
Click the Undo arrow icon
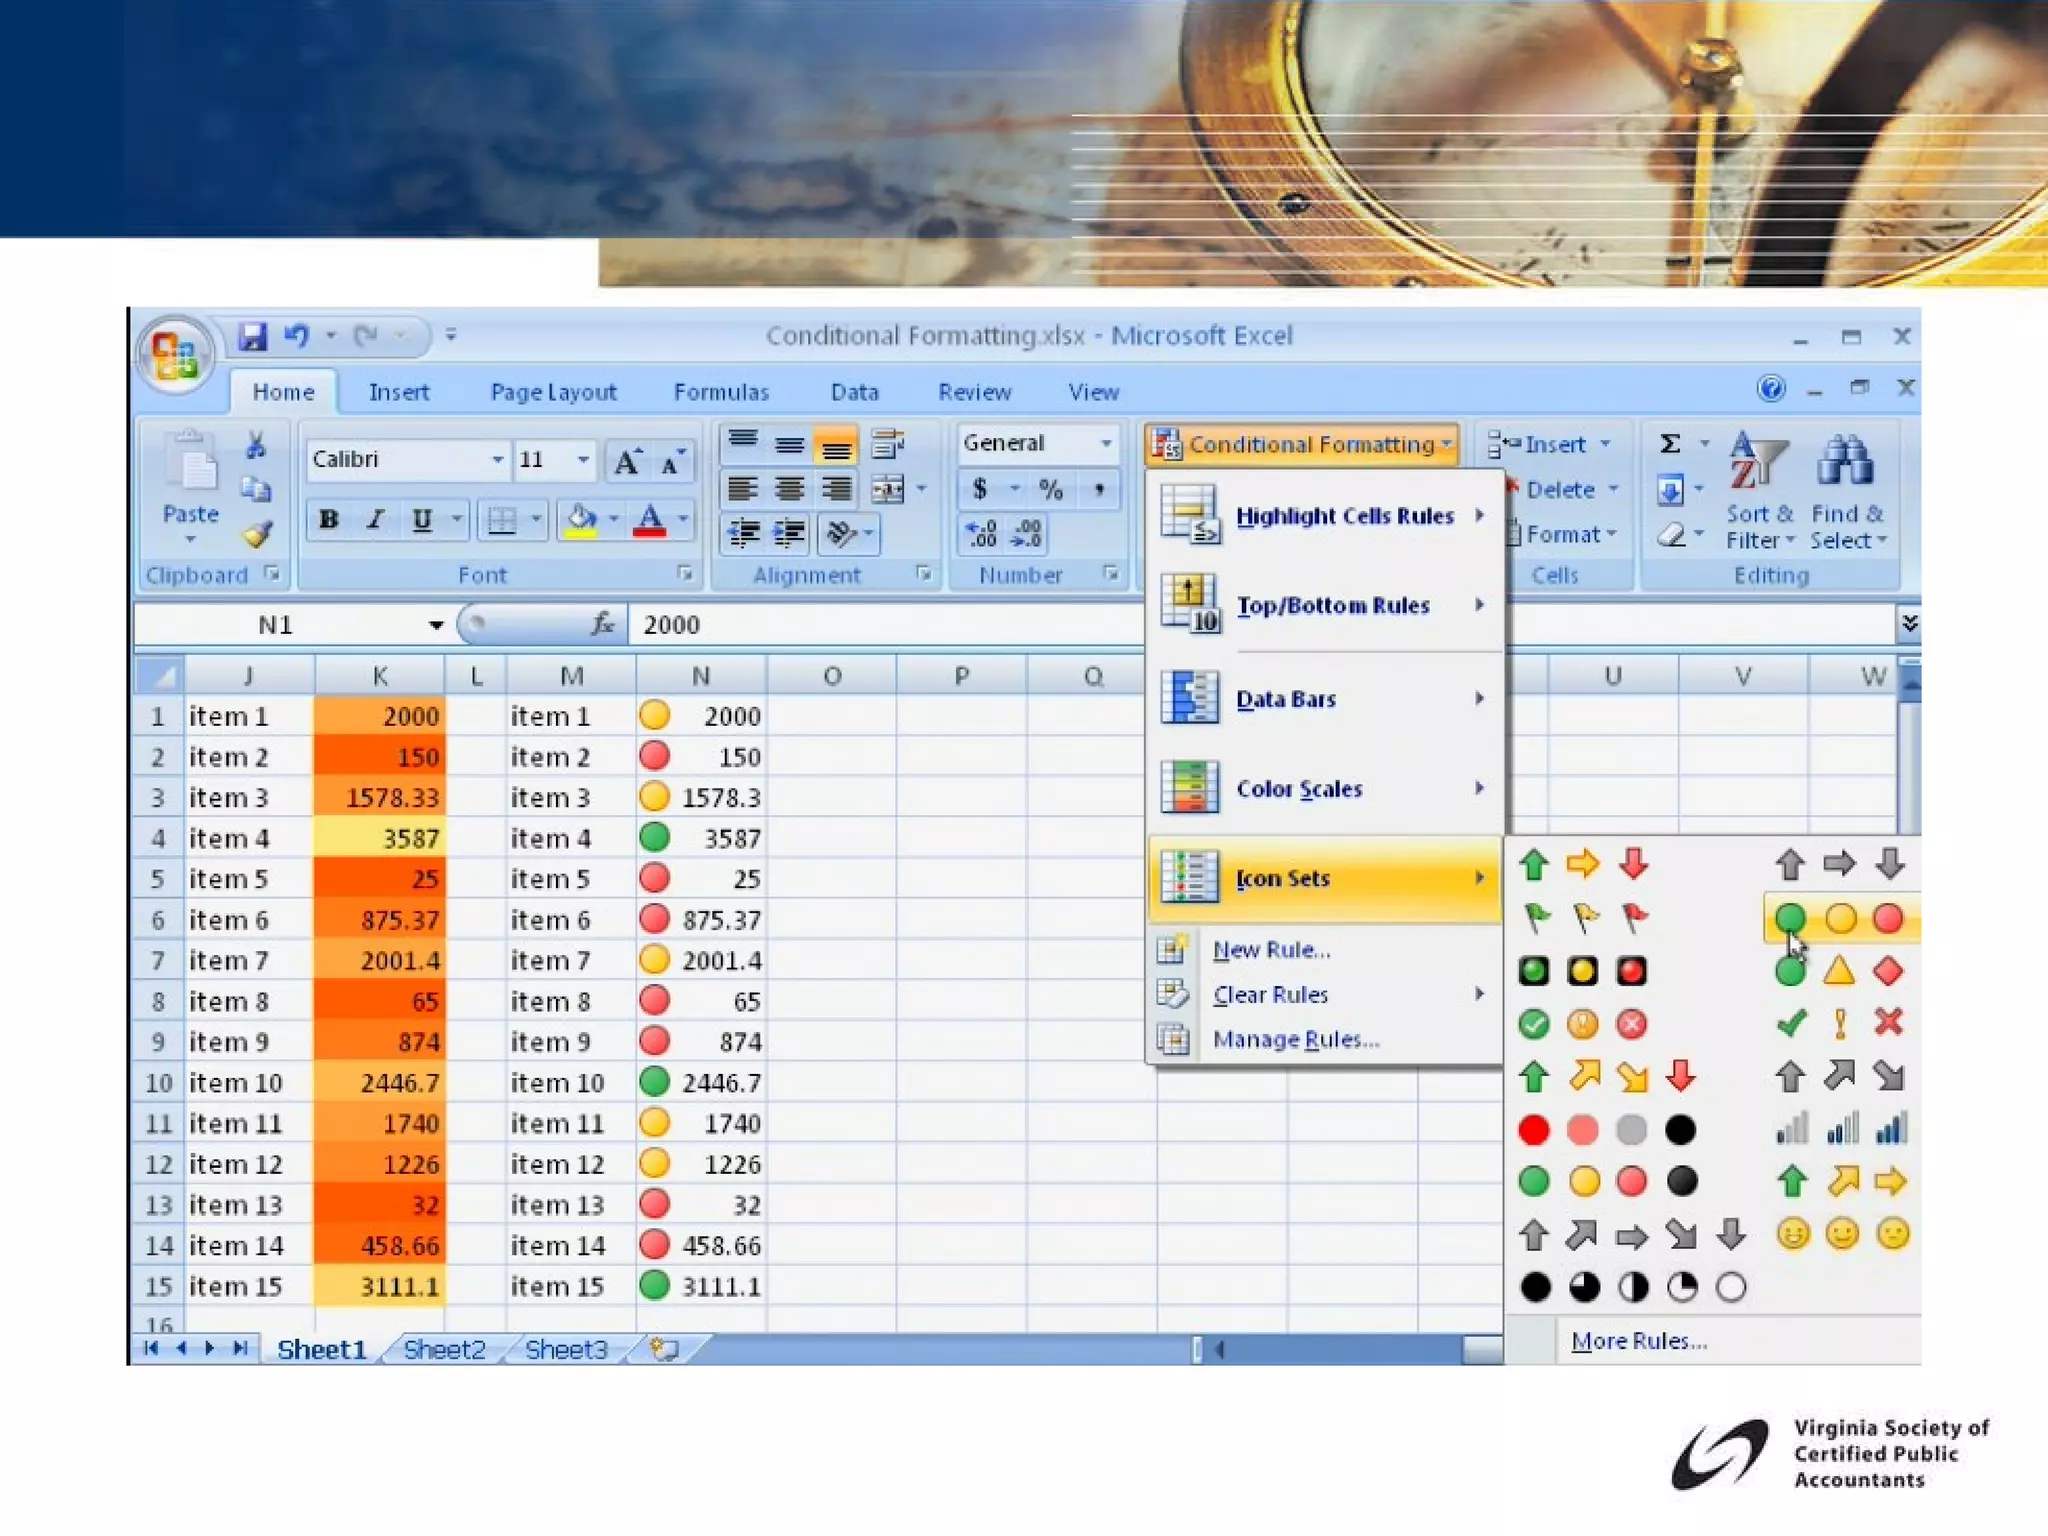coord(296,336)
